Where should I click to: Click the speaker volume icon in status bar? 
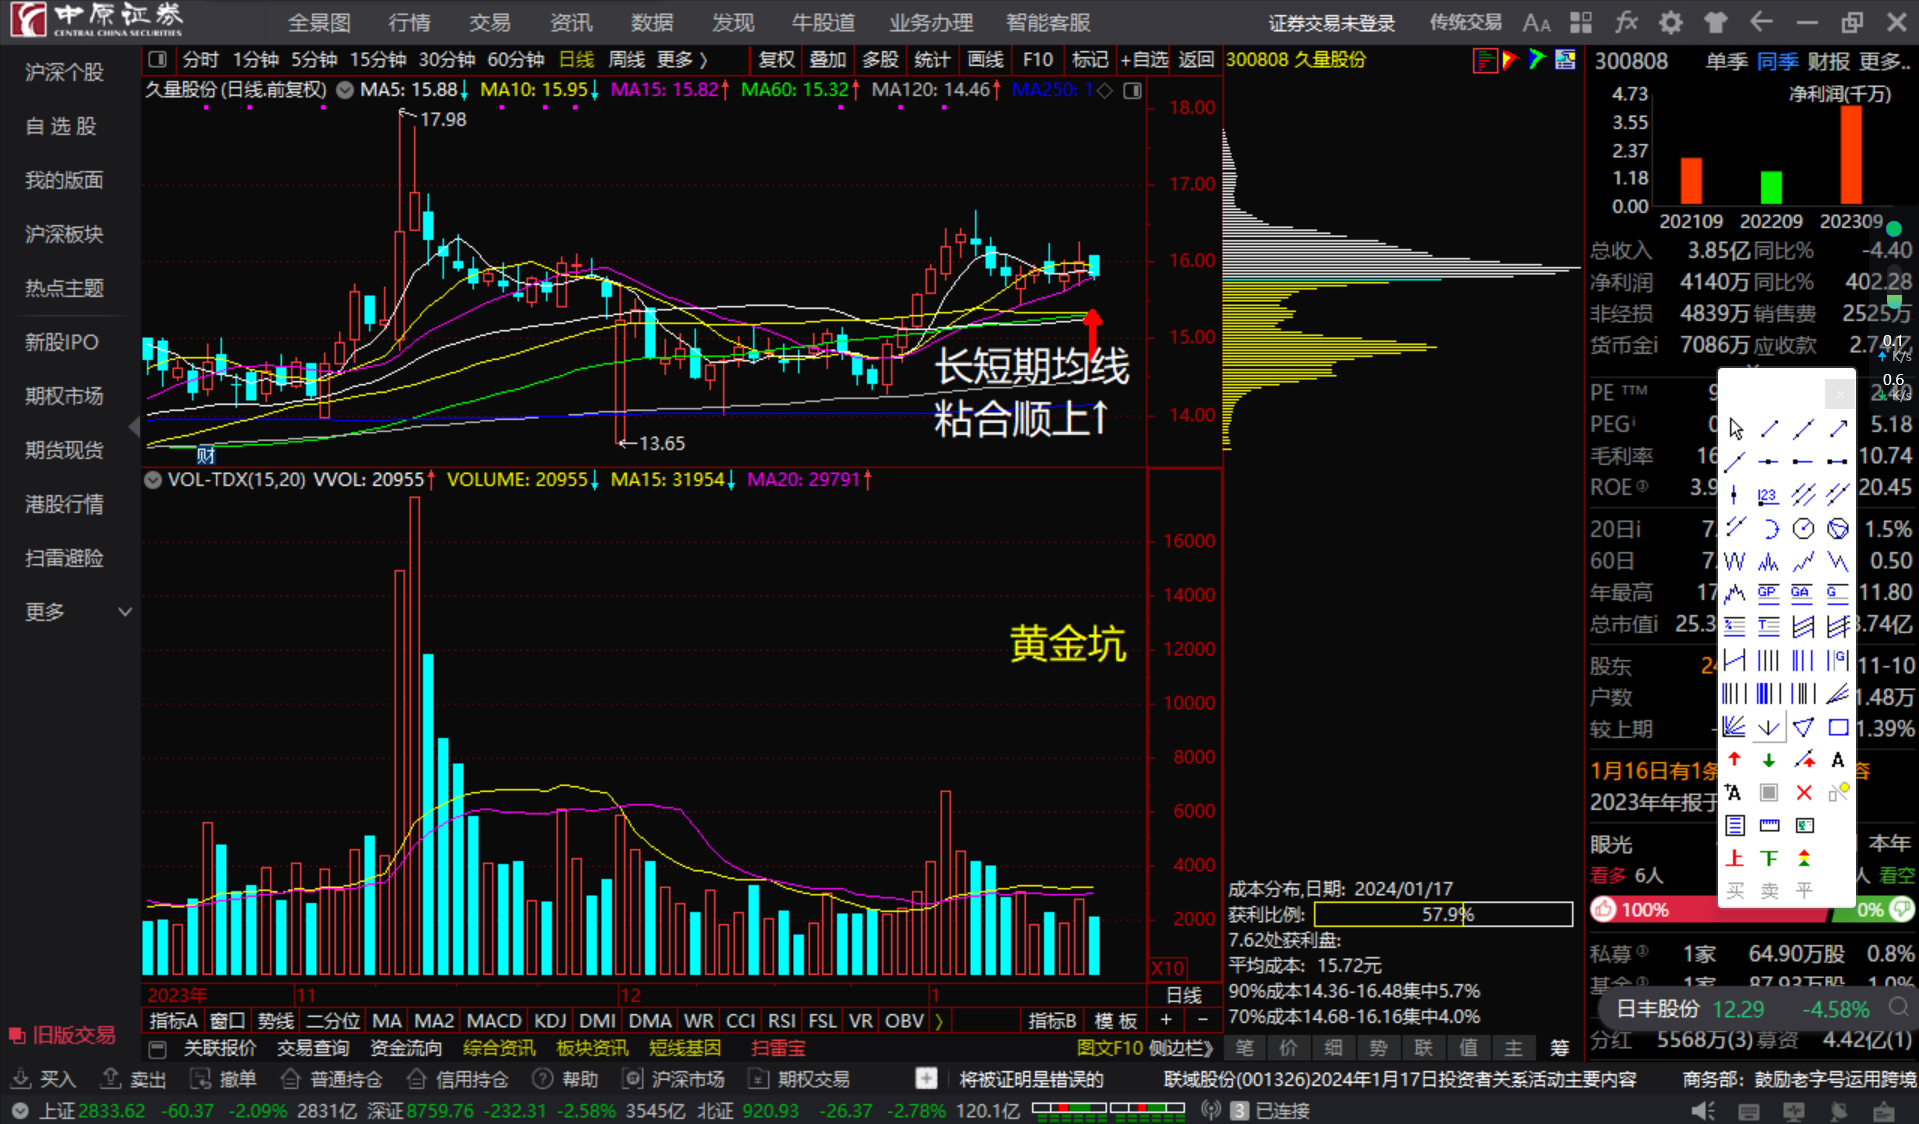(1702, 1111)
